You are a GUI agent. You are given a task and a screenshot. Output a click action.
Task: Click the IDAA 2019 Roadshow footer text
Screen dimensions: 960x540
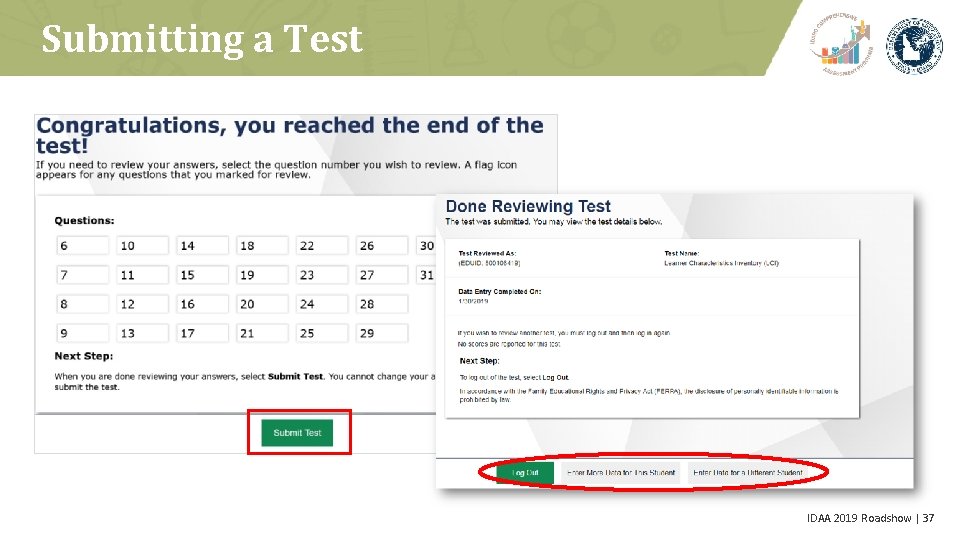click(859, 518)
